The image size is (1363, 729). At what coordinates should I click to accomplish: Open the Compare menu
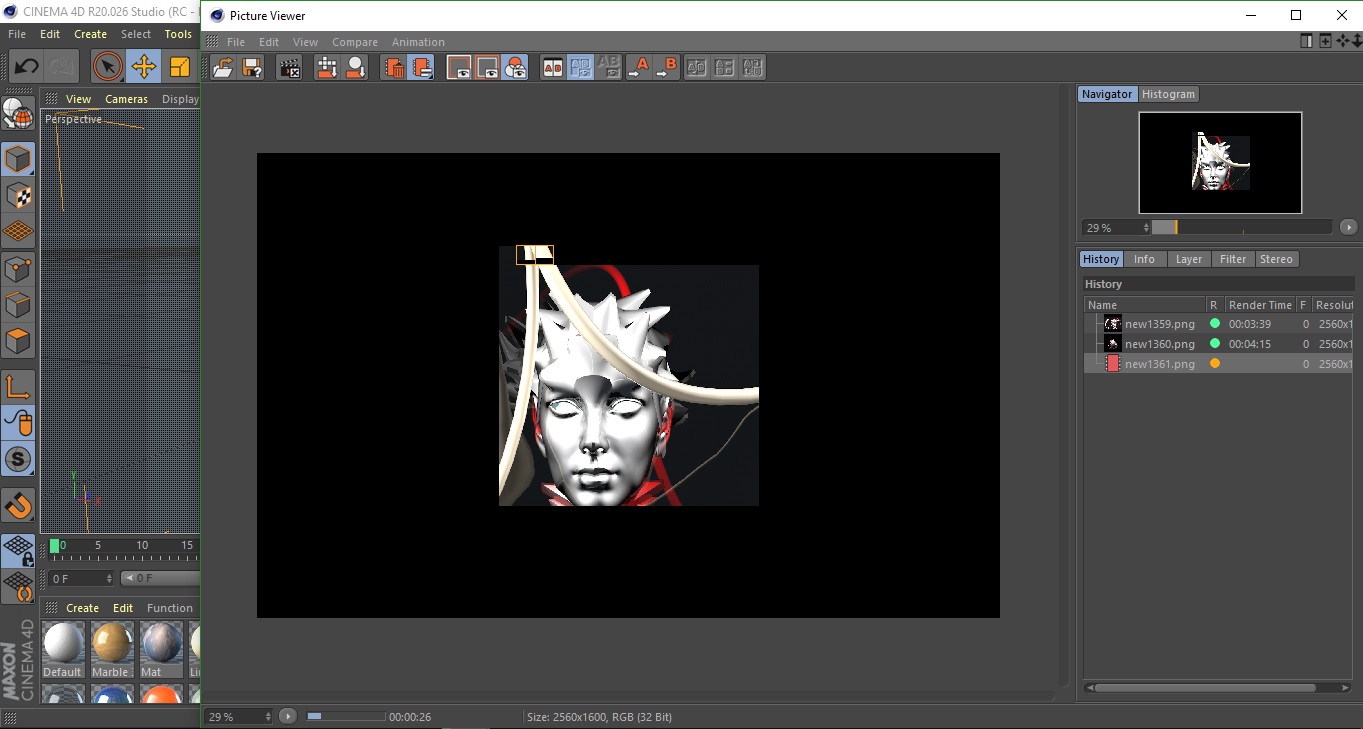(x=355, y=42)
